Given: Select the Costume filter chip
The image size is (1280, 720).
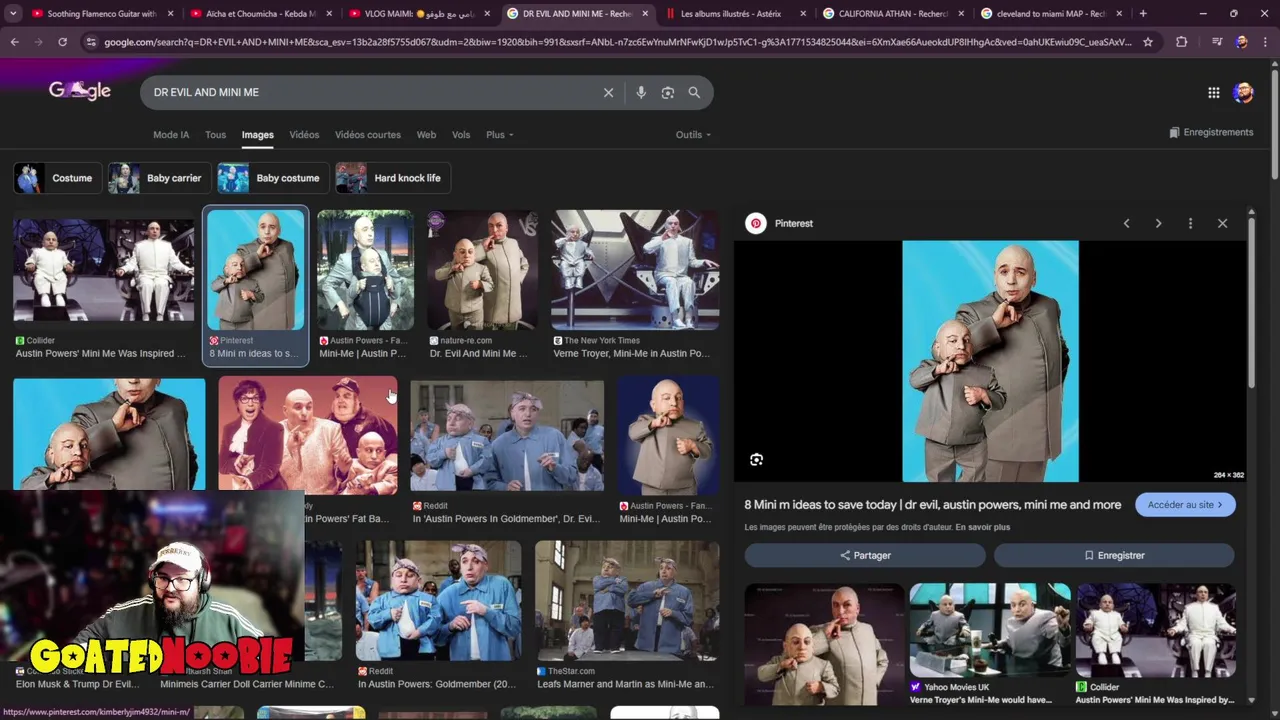Looking at the screenshot, I should tap(58, 178).
